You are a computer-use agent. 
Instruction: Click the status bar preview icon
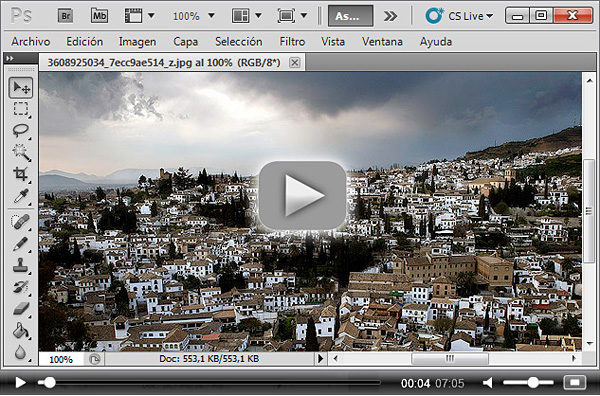click(95, 359)
